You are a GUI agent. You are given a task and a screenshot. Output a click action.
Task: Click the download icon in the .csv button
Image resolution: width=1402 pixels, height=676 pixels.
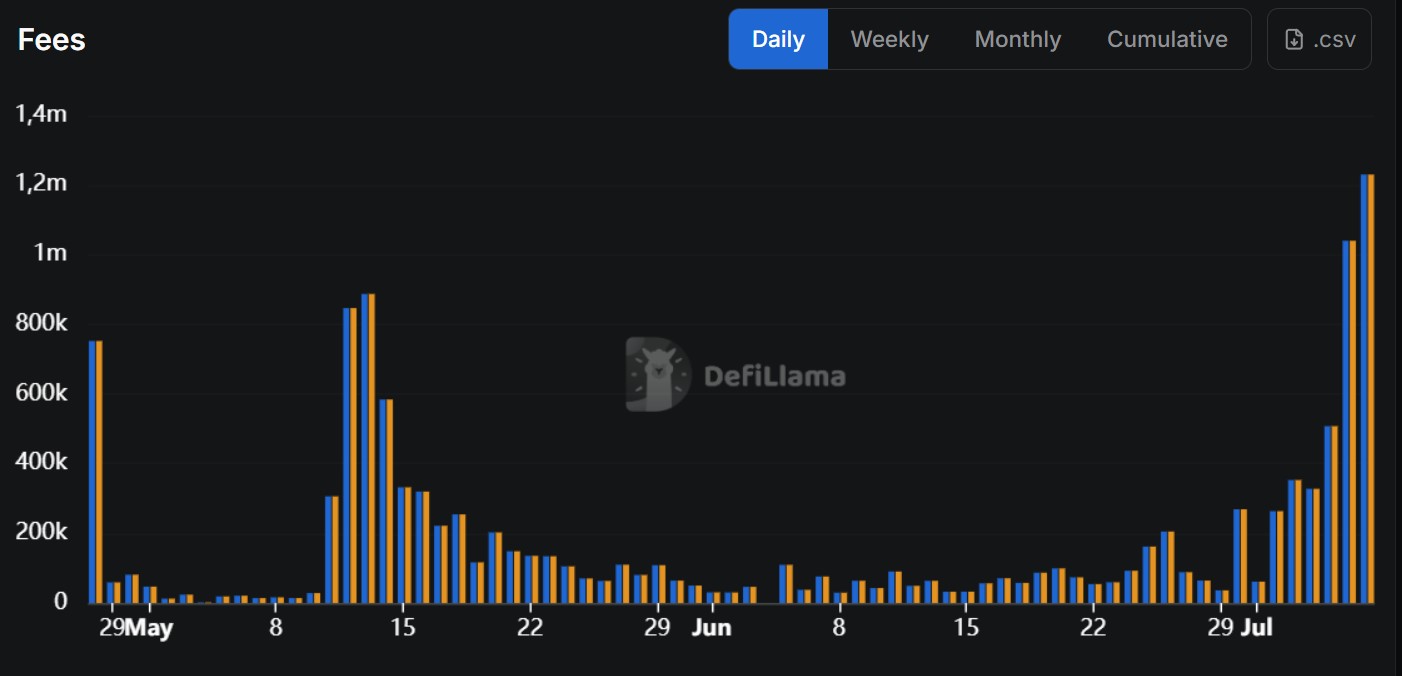click(1294, 40)
